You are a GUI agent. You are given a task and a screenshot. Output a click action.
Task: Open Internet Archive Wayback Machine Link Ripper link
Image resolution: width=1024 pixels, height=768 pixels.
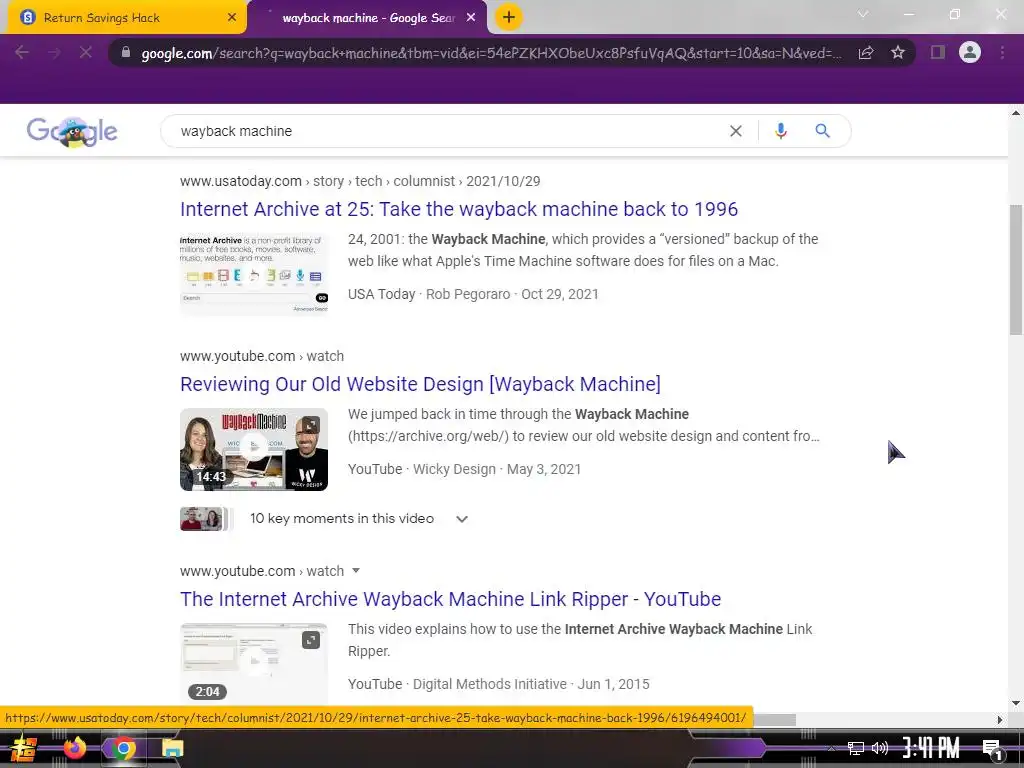(450, 599)
